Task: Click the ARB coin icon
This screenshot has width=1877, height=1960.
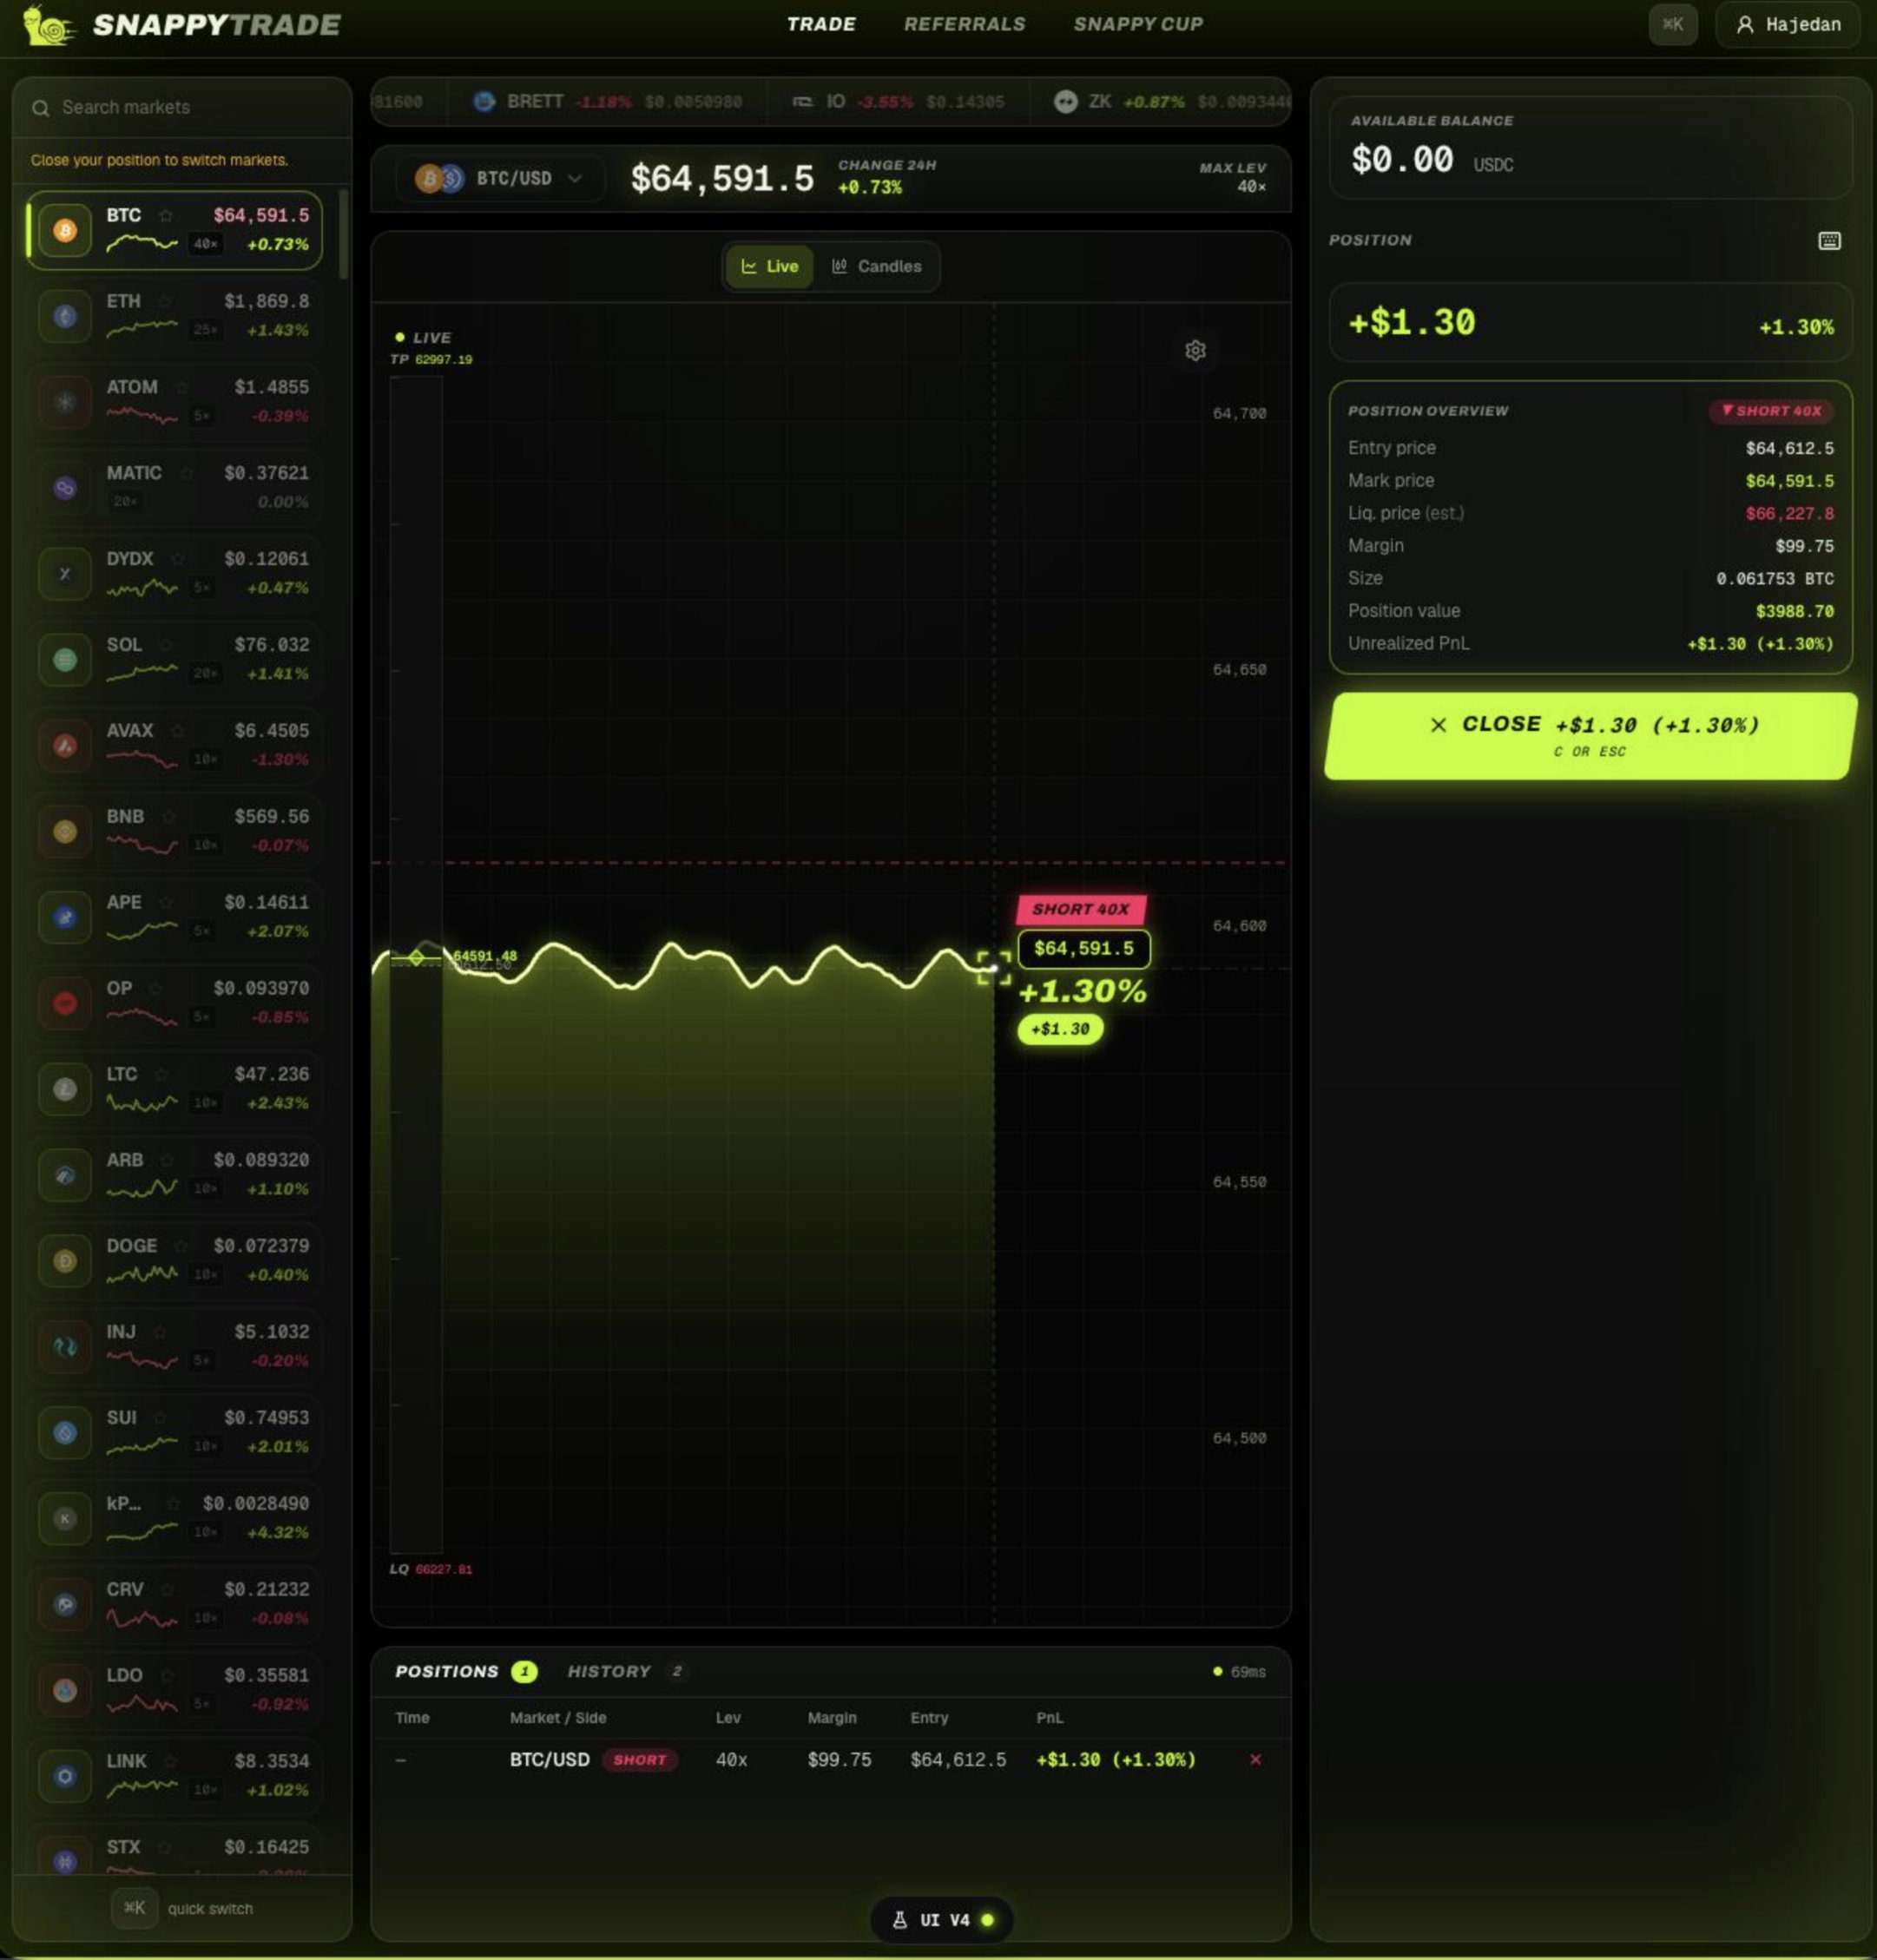Action: click(65, 1175)
